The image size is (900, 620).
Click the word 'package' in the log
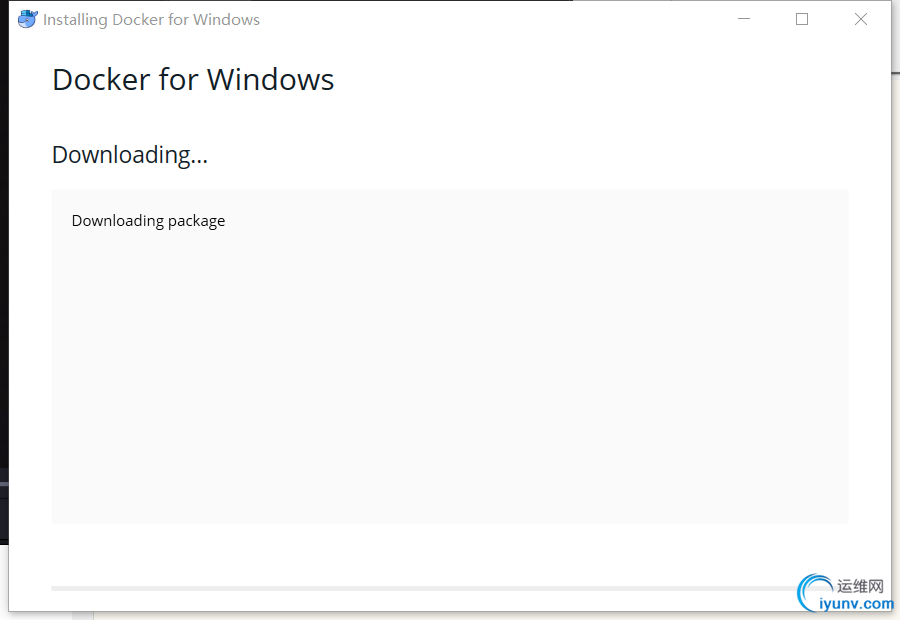[196, 222]
